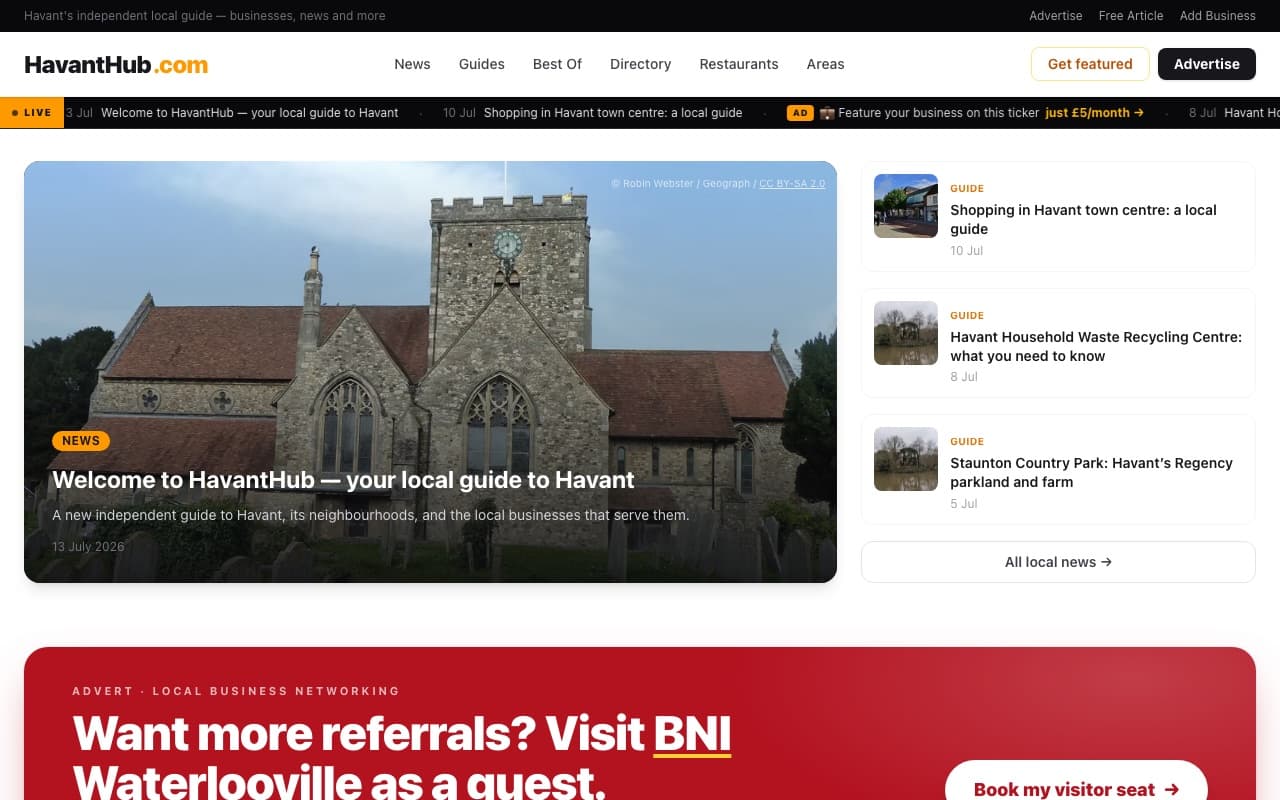Click the hero summary 'A new independent guide to Havant'

click(370, 516)
